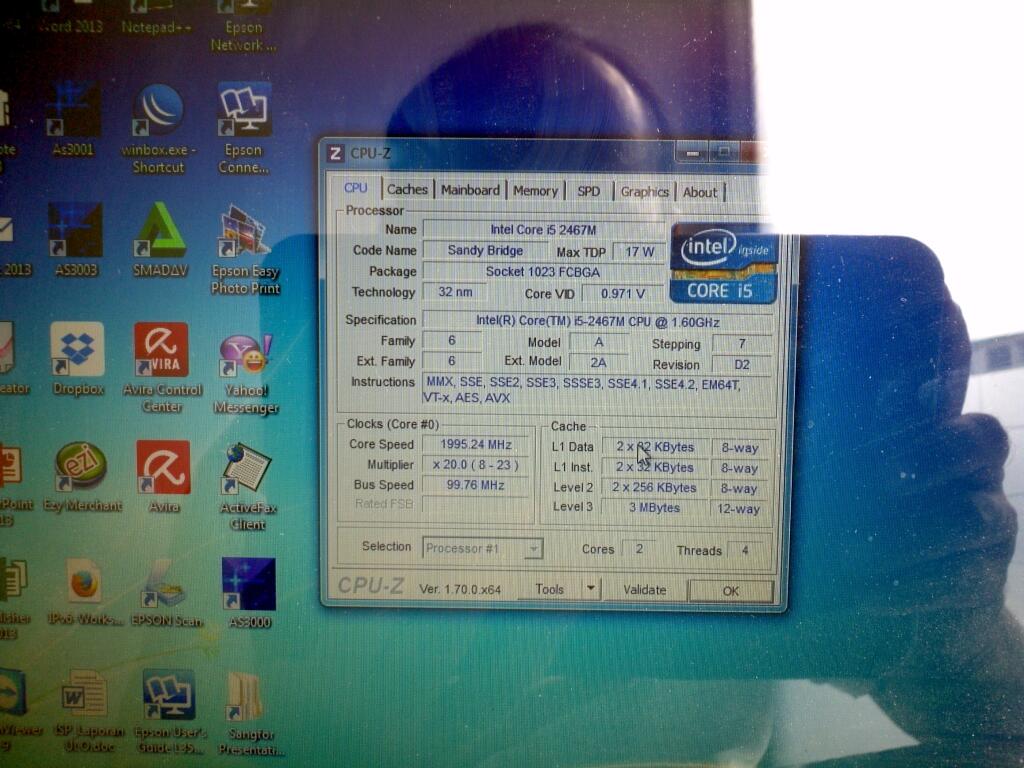Screen dimensions: 1024x768
Task: Click the 'D2' revision value
Action: click(742, 364)
